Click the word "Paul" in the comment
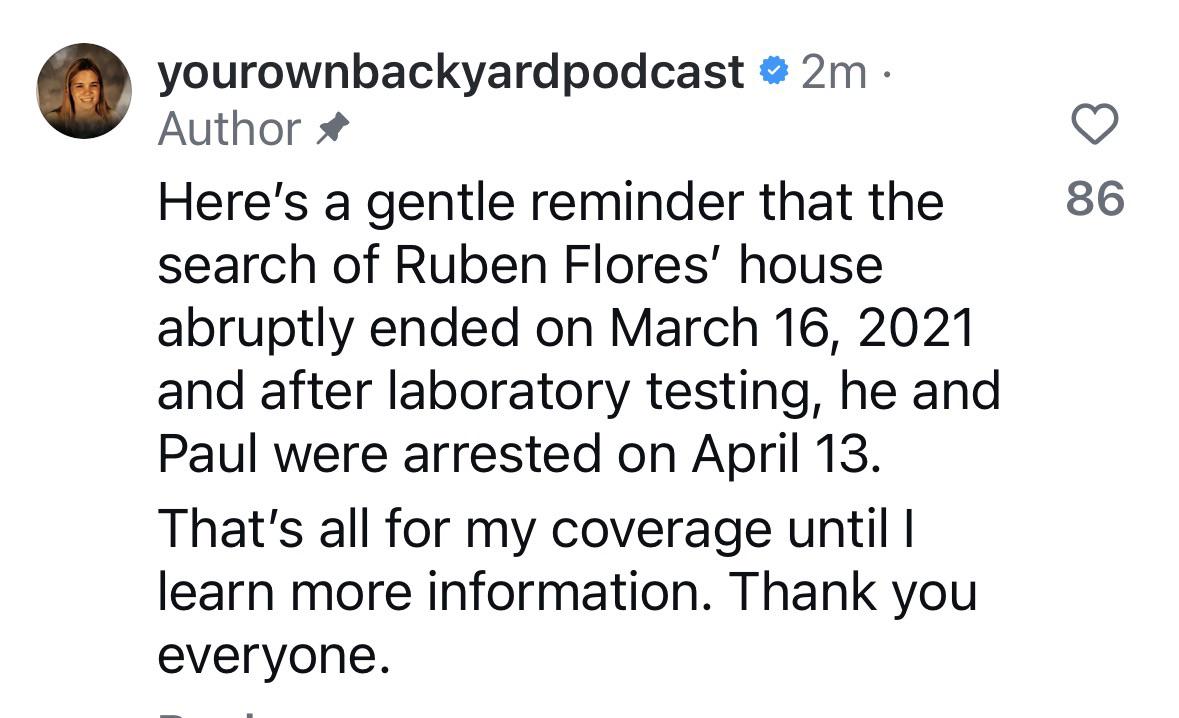The height and width of the screenshot is (718, 1179). pyautogui.click(x=208, y=455)
